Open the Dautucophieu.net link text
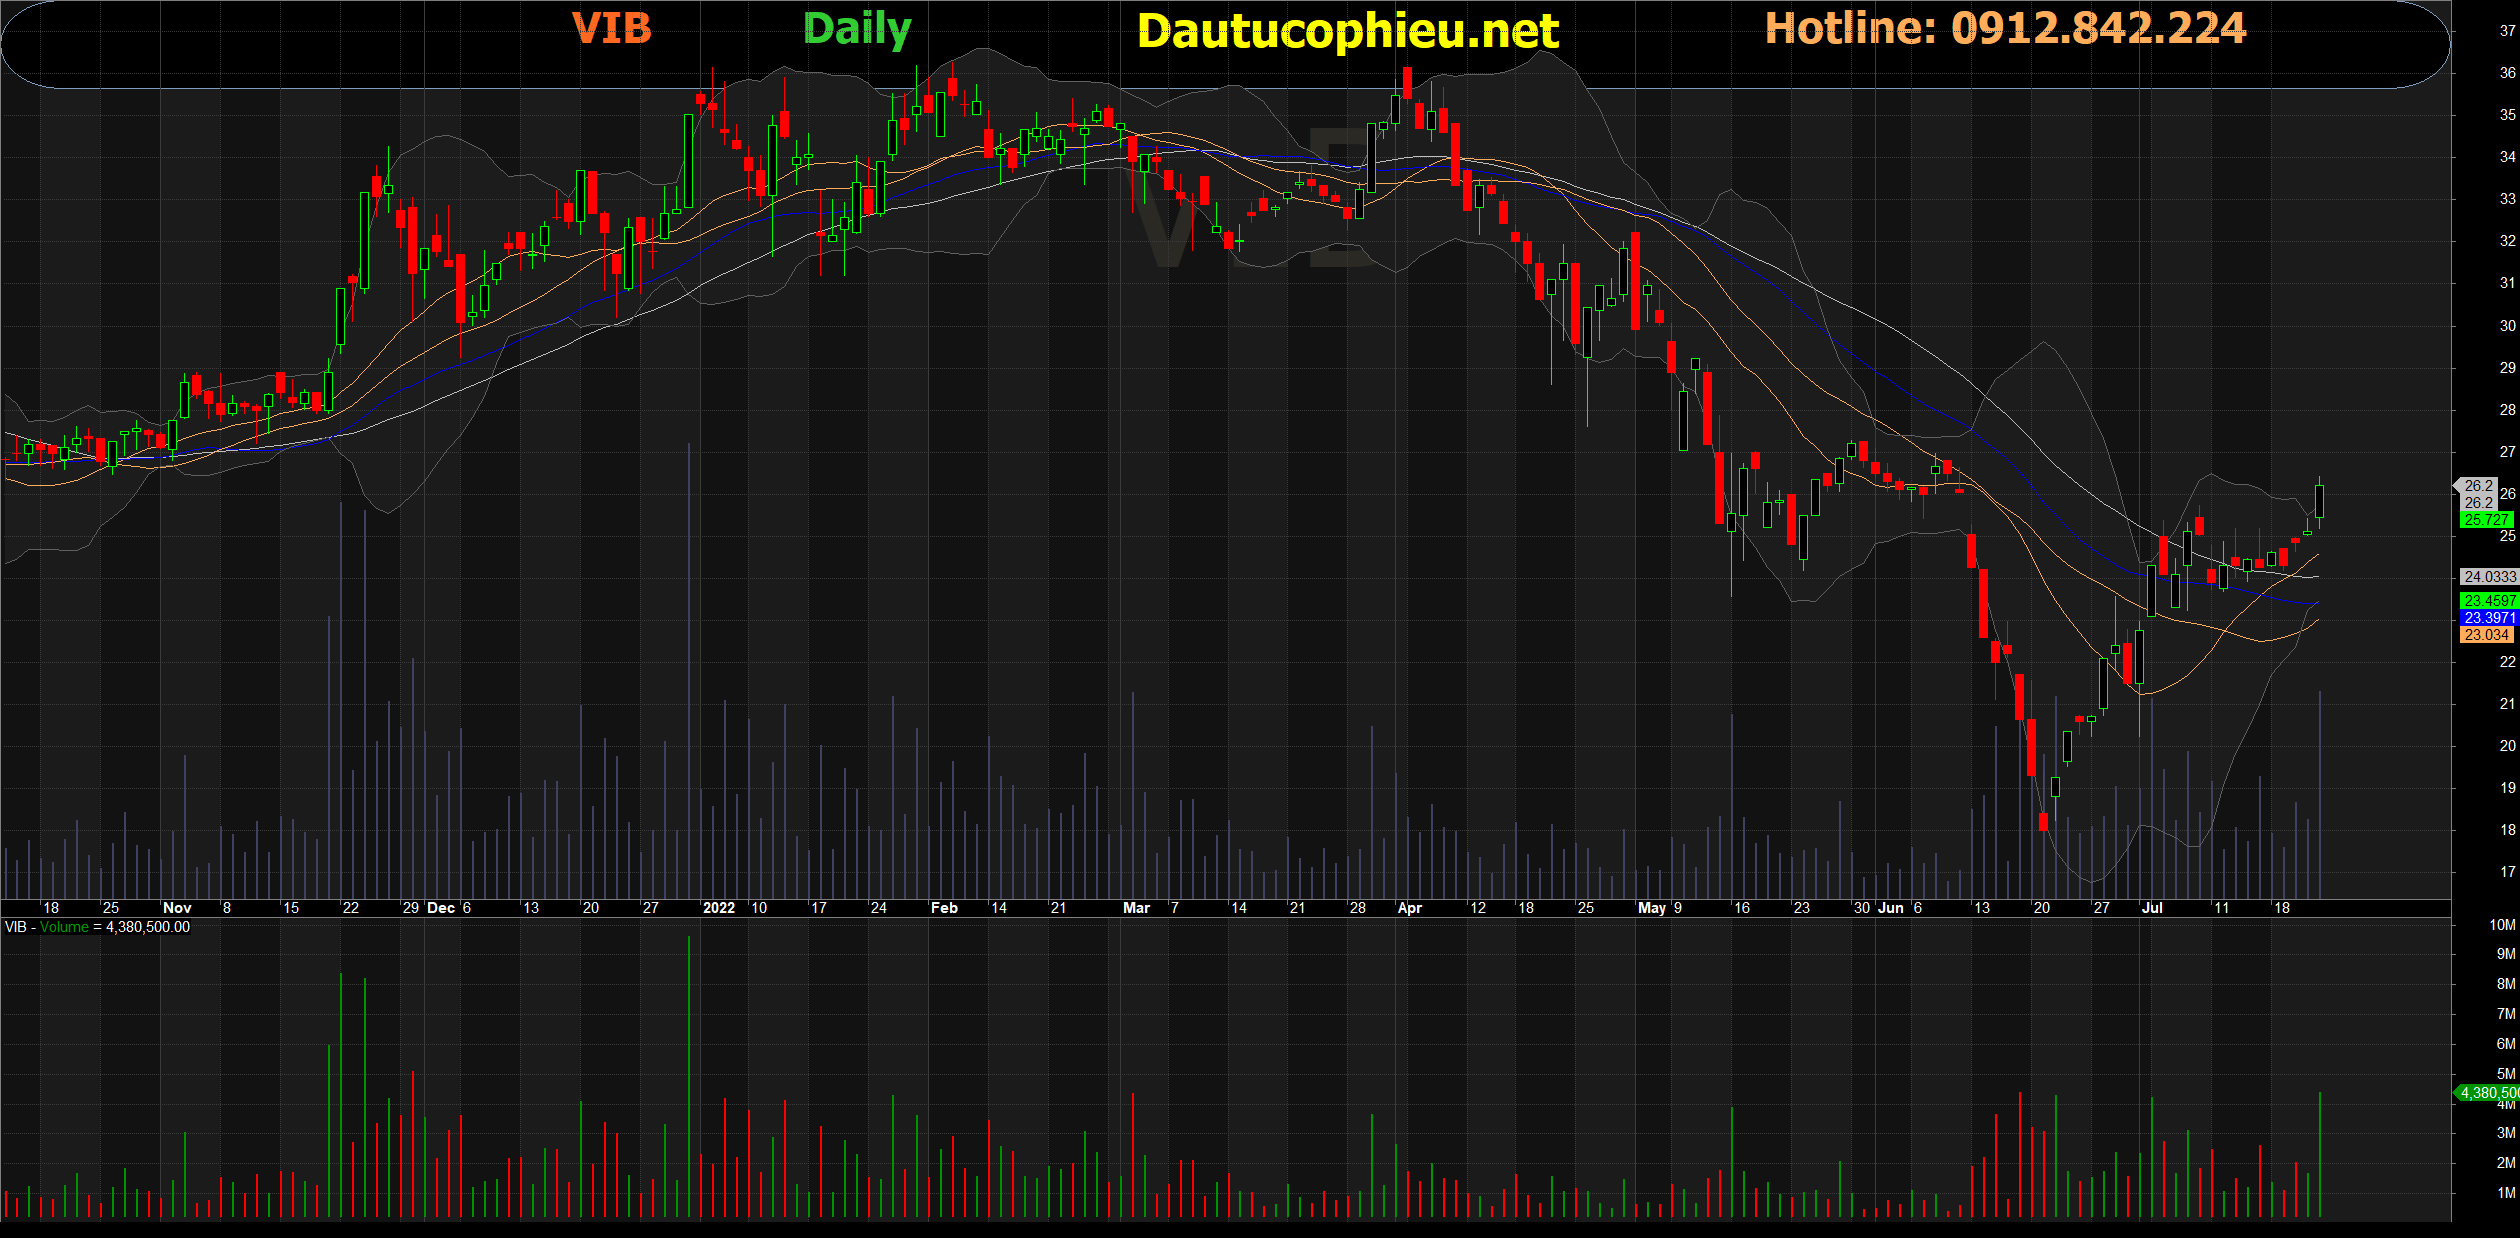Viewport: 2520px width, 1238px height. pyautogui.click(x=1347, y=32)
